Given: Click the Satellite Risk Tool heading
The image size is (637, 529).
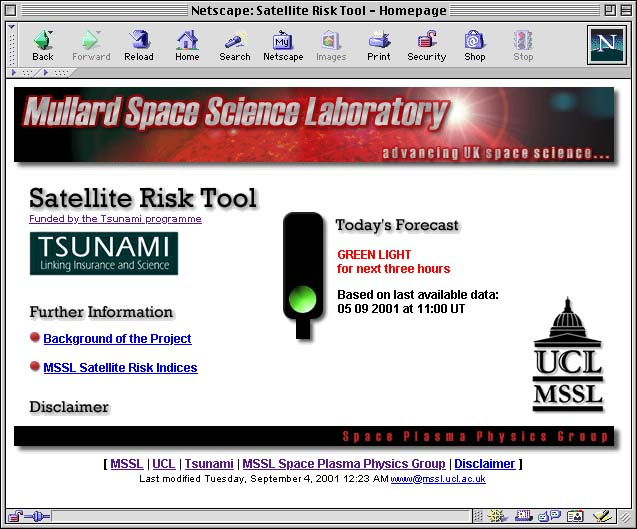Looking at the screenshot, I should [143, 198].
